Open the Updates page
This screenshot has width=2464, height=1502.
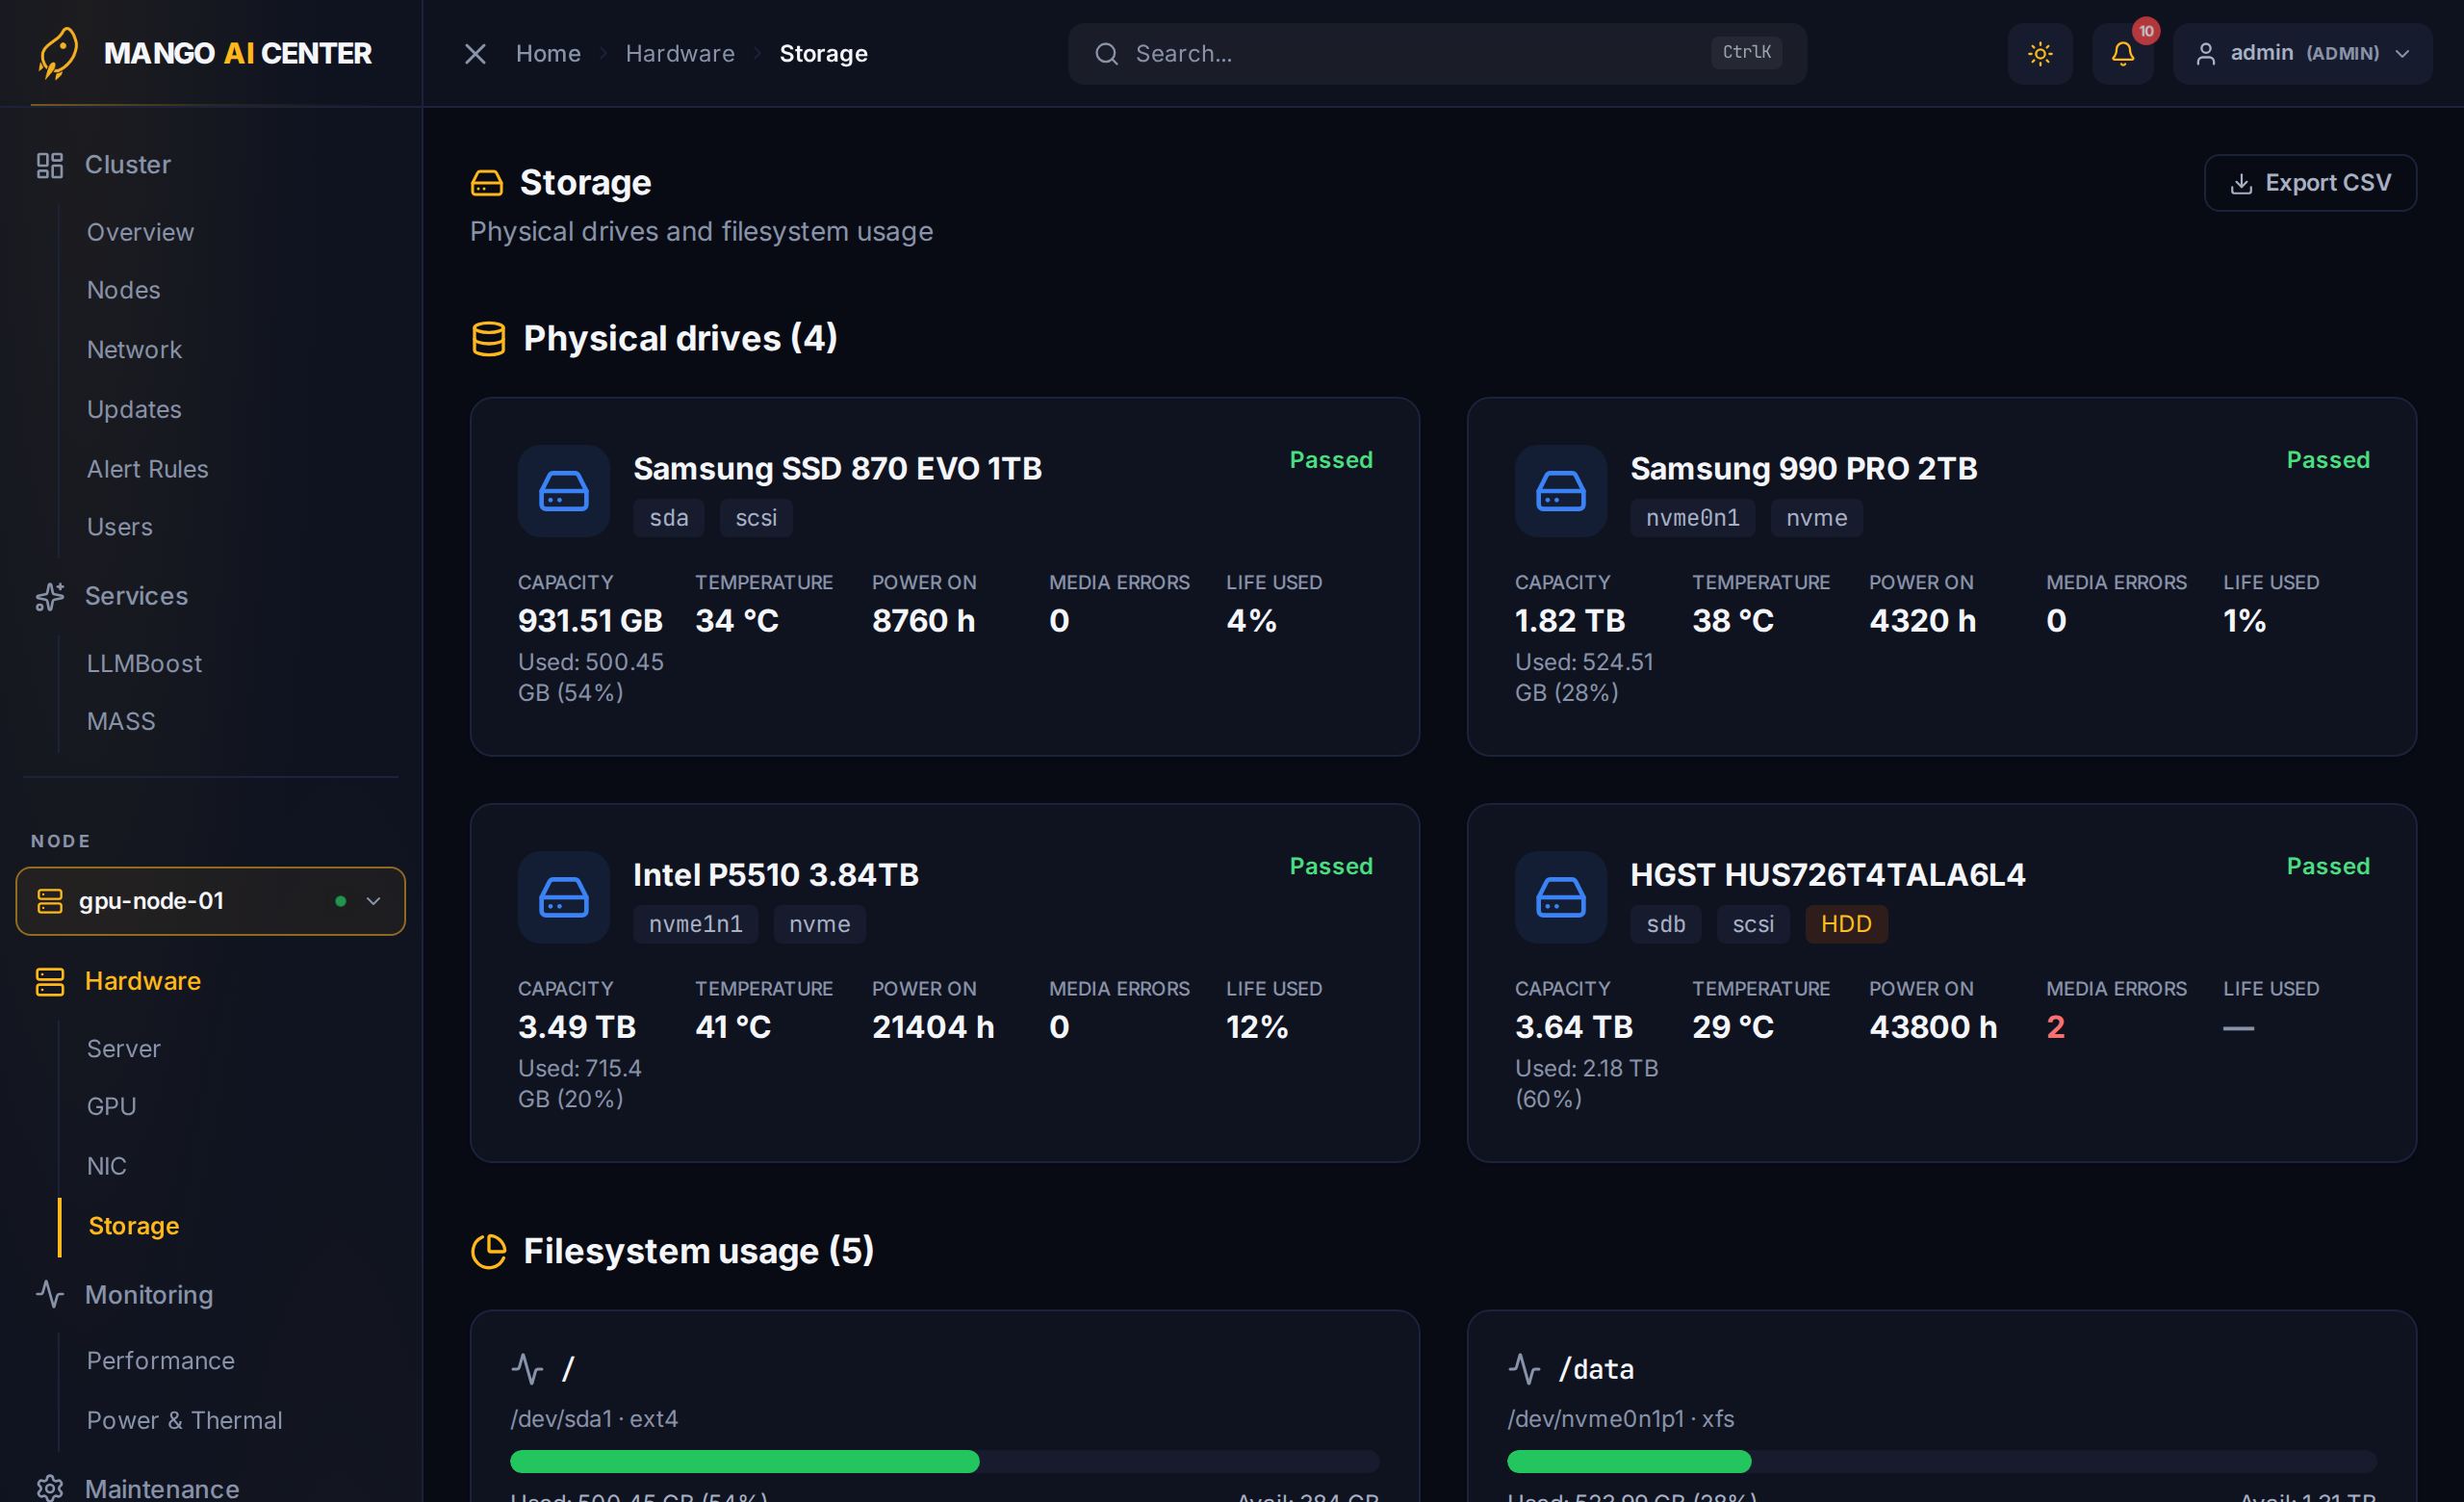coord(134,410)
